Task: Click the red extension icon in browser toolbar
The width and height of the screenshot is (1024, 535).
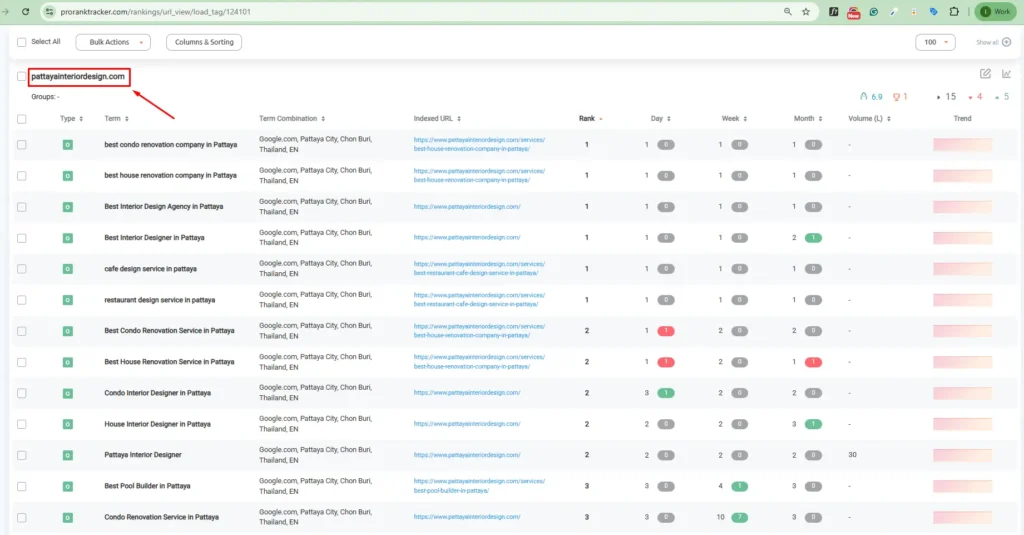Action: point(854,12)
